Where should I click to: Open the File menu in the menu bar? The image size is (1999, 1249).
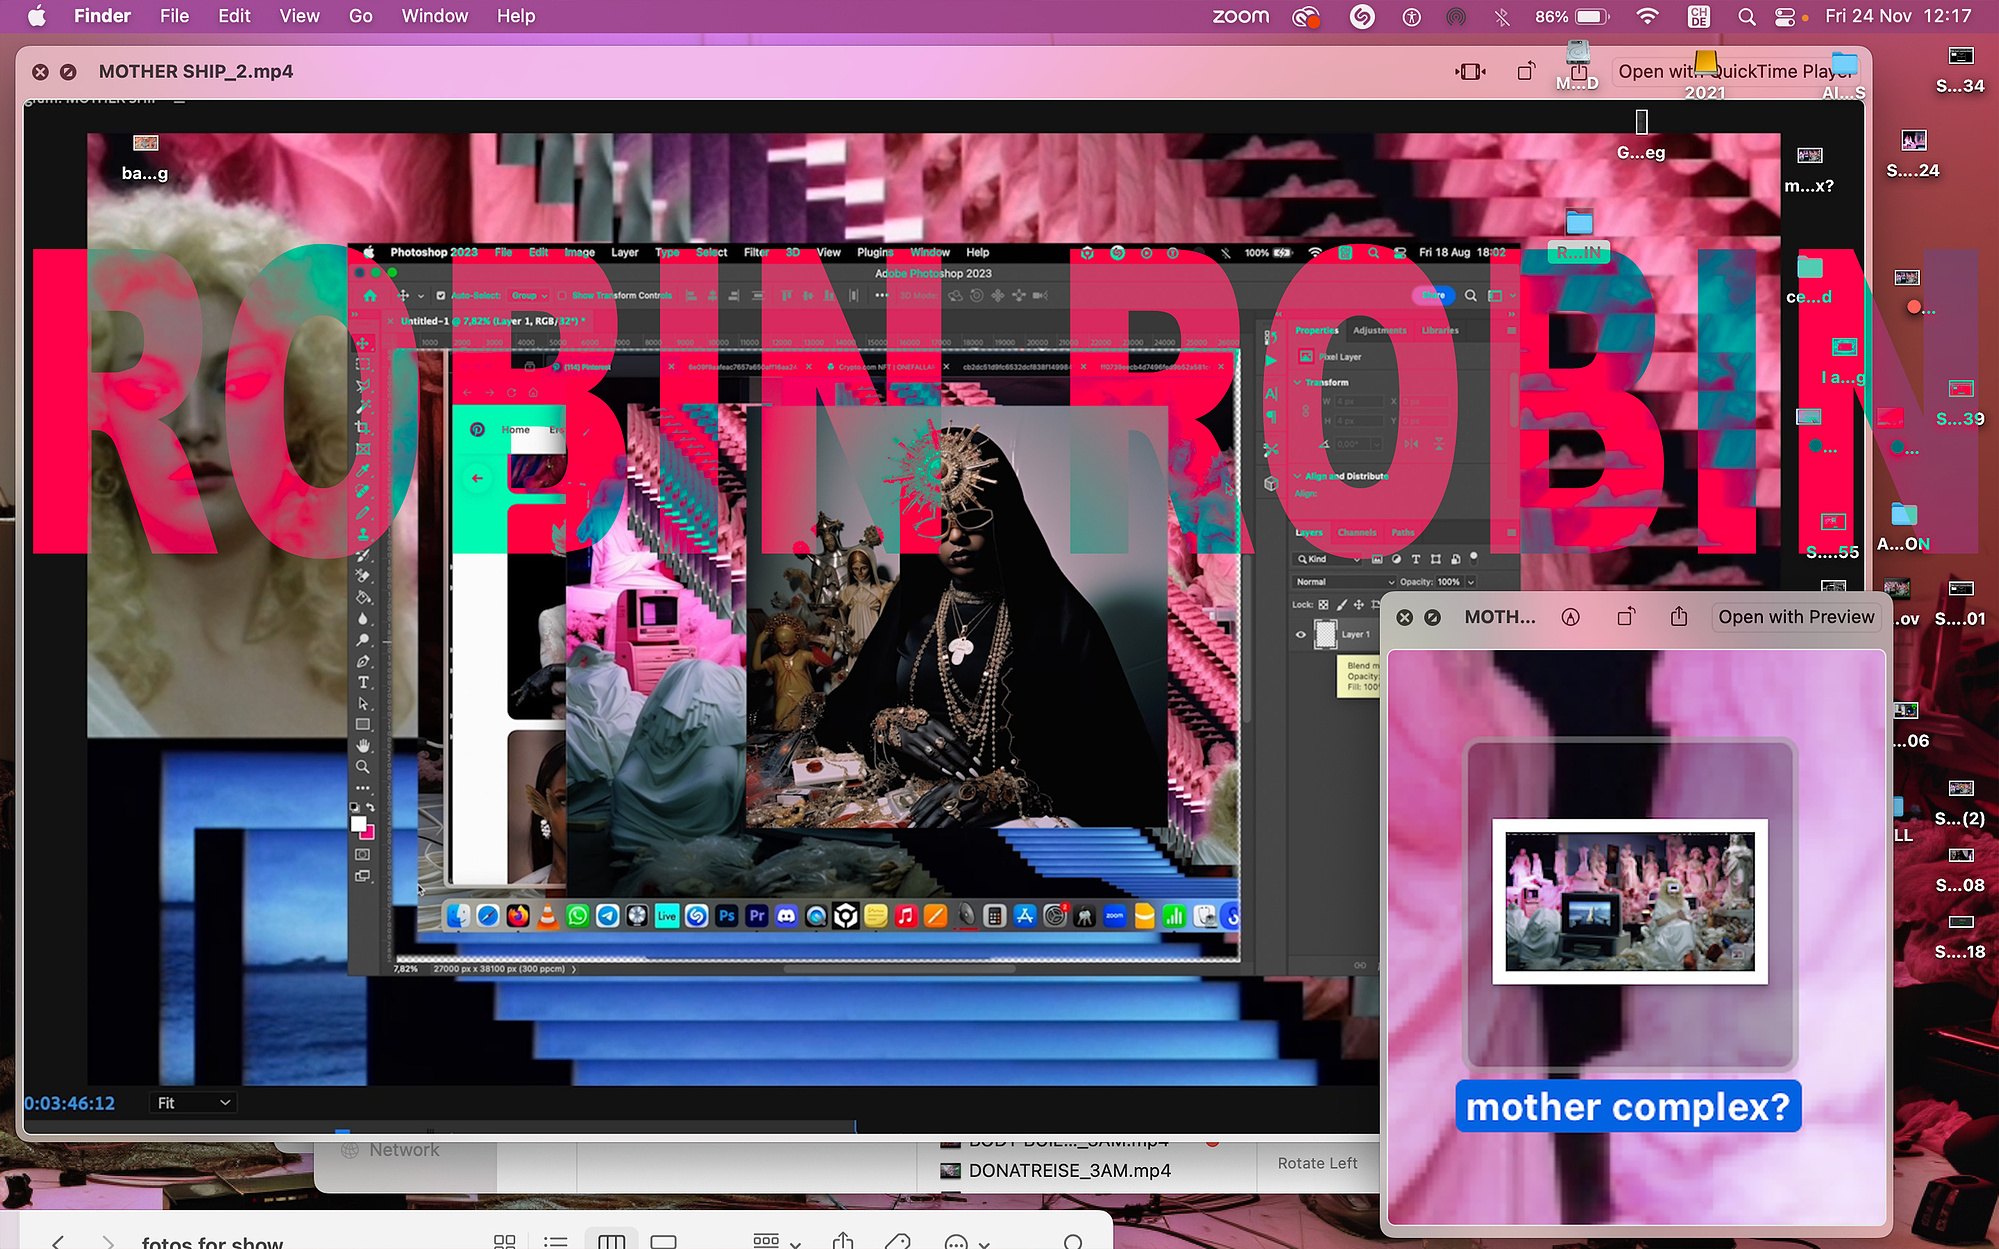[174, 16]
